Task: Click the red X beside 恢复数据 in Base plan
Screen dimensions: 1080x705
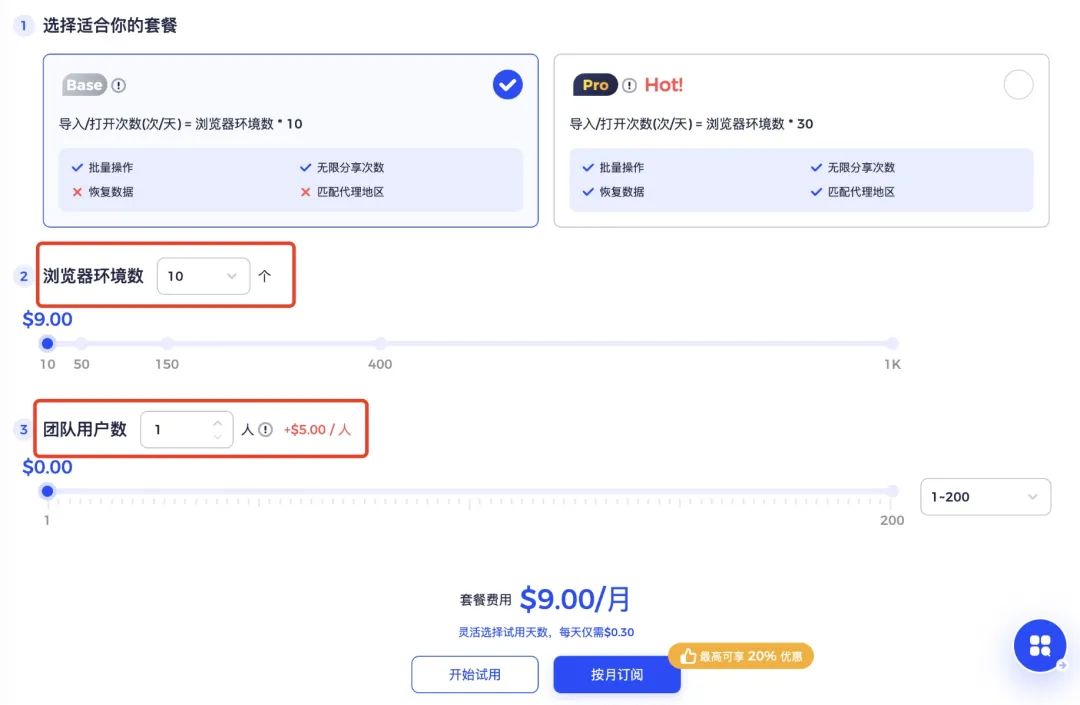Action: pyautogui.click(x=76, y=192)
